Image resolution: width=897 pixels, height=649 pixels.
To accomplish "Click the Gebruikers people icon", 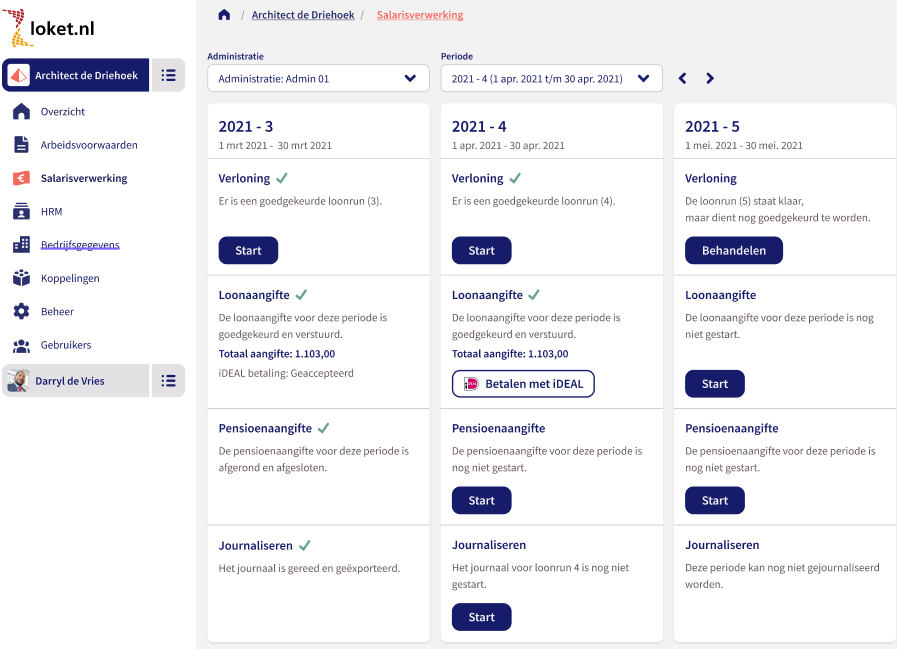I will pos(21,345).
